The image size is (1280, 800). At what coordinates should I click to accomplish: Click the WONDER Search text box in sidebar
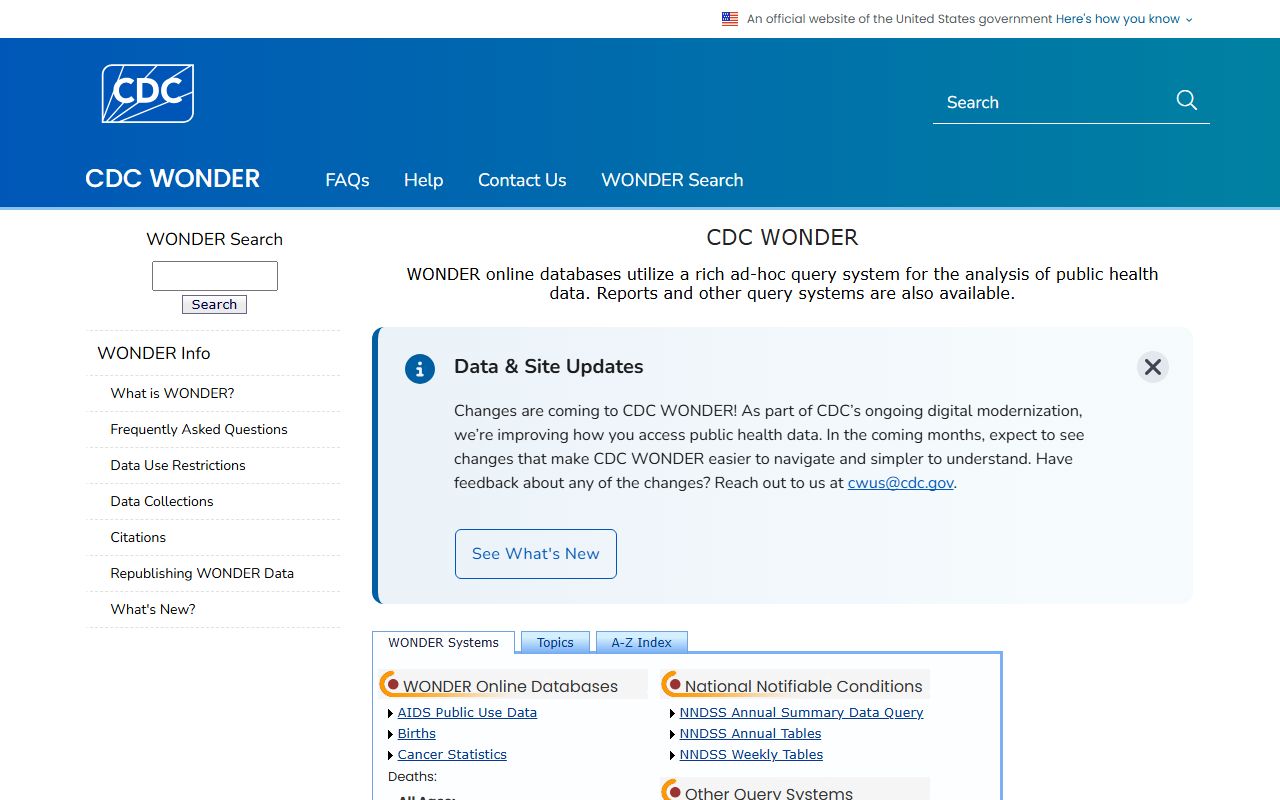click(215, 276)
